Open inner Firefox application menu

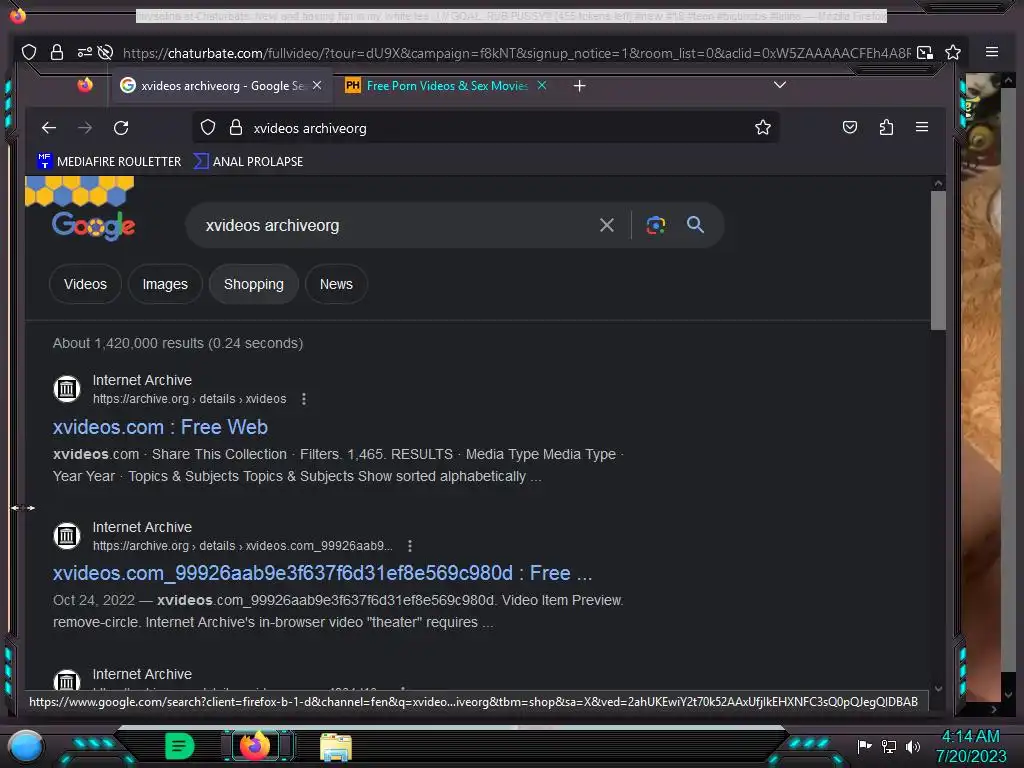[x=922, y=127]
